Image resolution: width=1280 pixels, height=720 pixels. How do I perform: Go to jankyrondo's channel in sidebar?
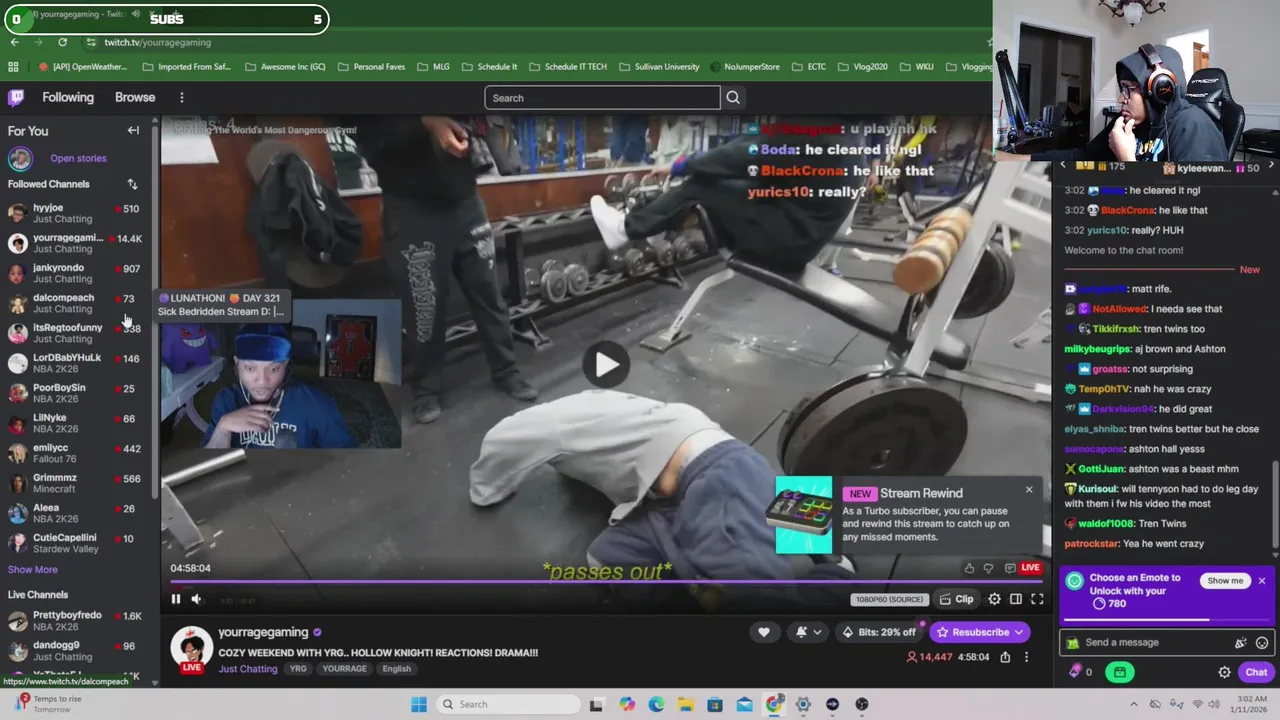click(x=75, y=273)
